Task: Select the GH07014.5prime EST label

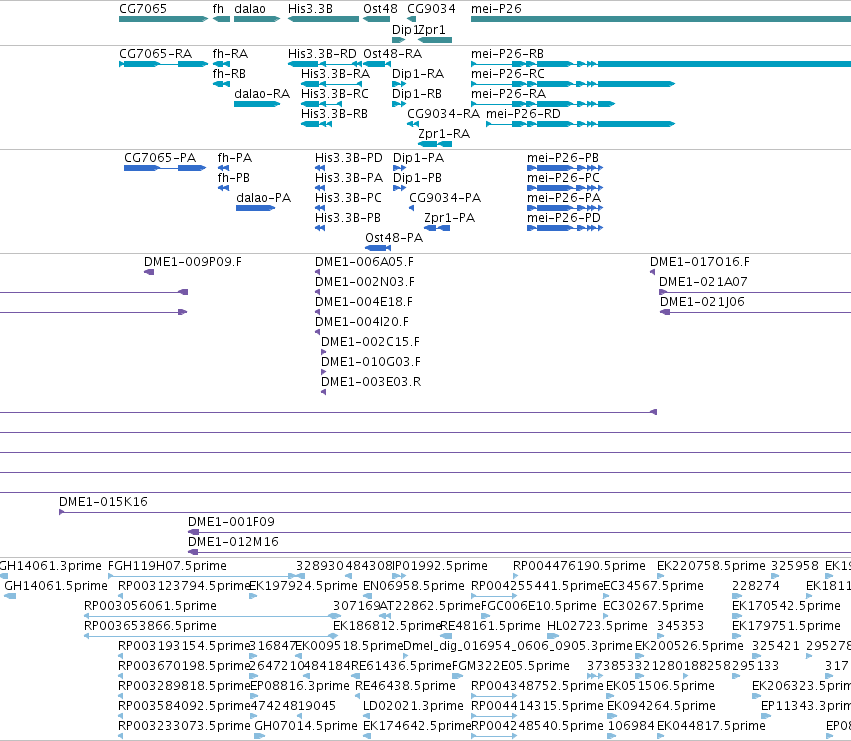Action: tap(306, 726)
